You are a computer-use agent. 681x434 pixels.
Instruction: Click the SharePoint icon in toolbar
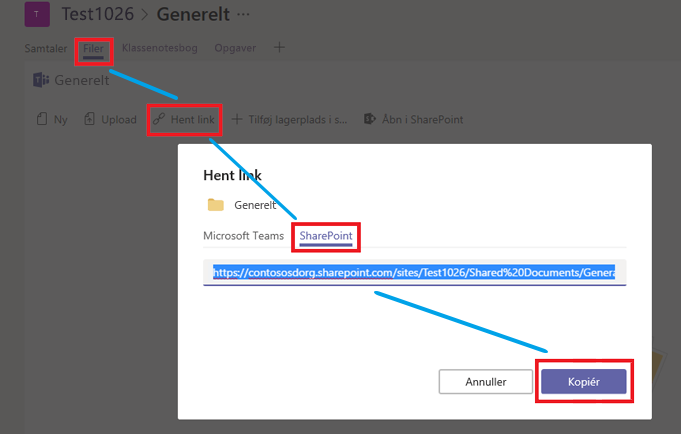(x=370, y=119)
